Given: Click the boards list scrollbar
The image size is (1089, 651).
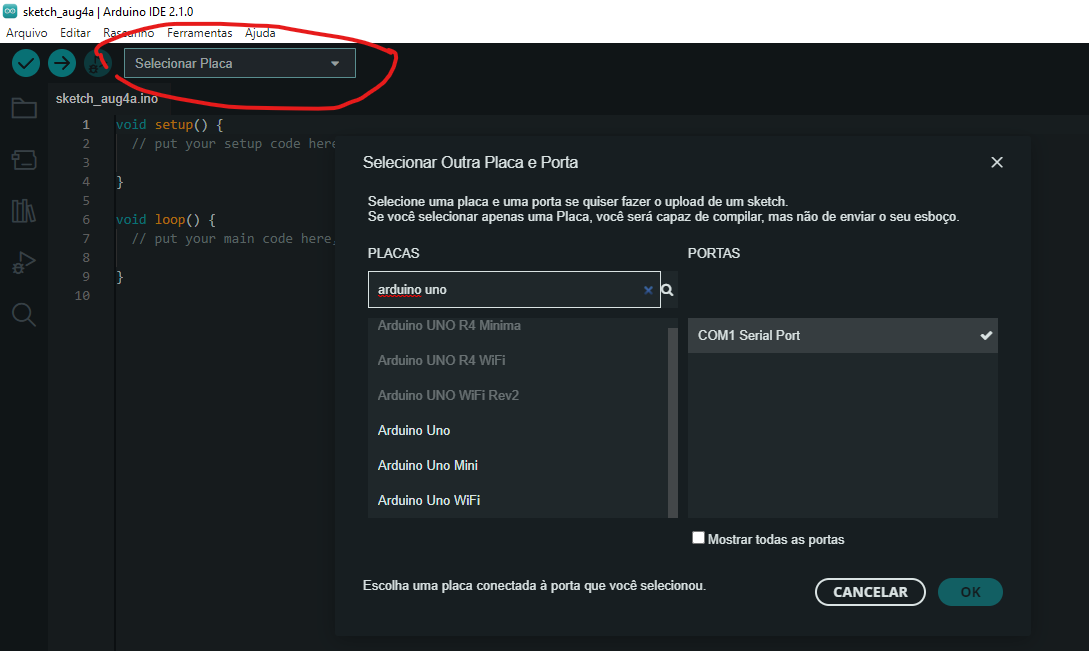Looking at the screenshot, I should click(x=672, y=422).
